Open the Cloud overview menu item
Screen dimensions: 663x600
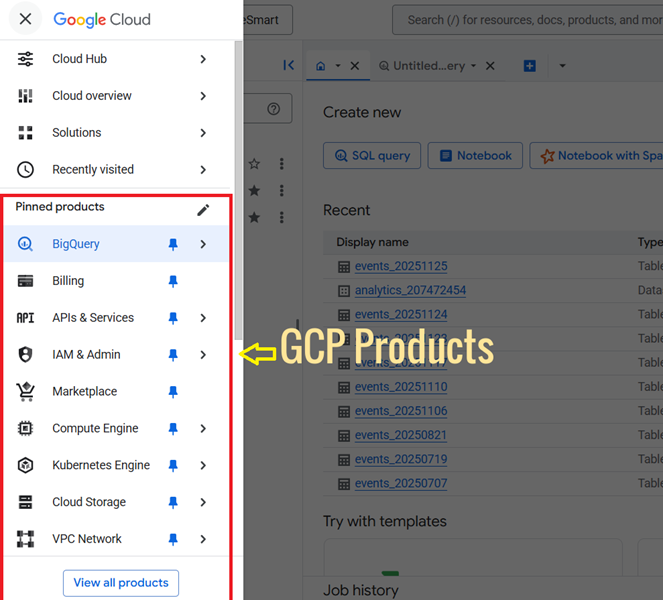click(115, 96)
